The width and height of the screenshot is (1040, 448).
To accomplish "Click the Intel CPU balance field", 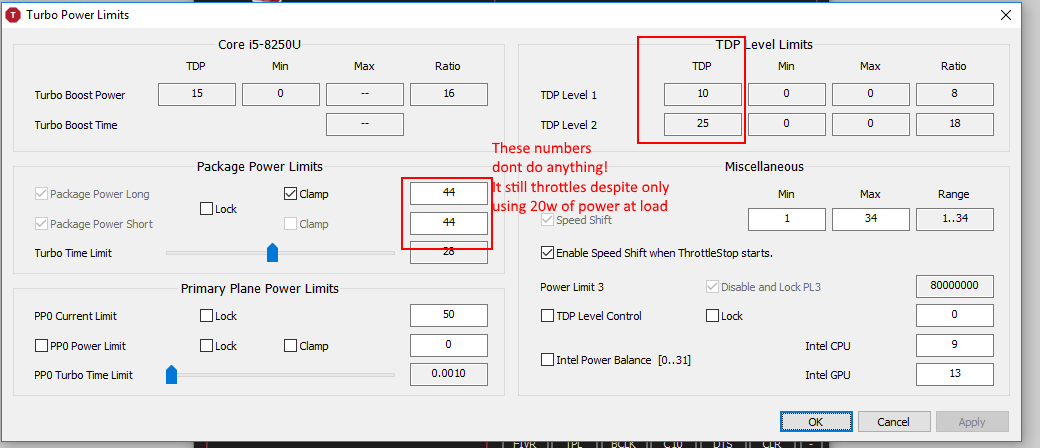I will 955,346.
